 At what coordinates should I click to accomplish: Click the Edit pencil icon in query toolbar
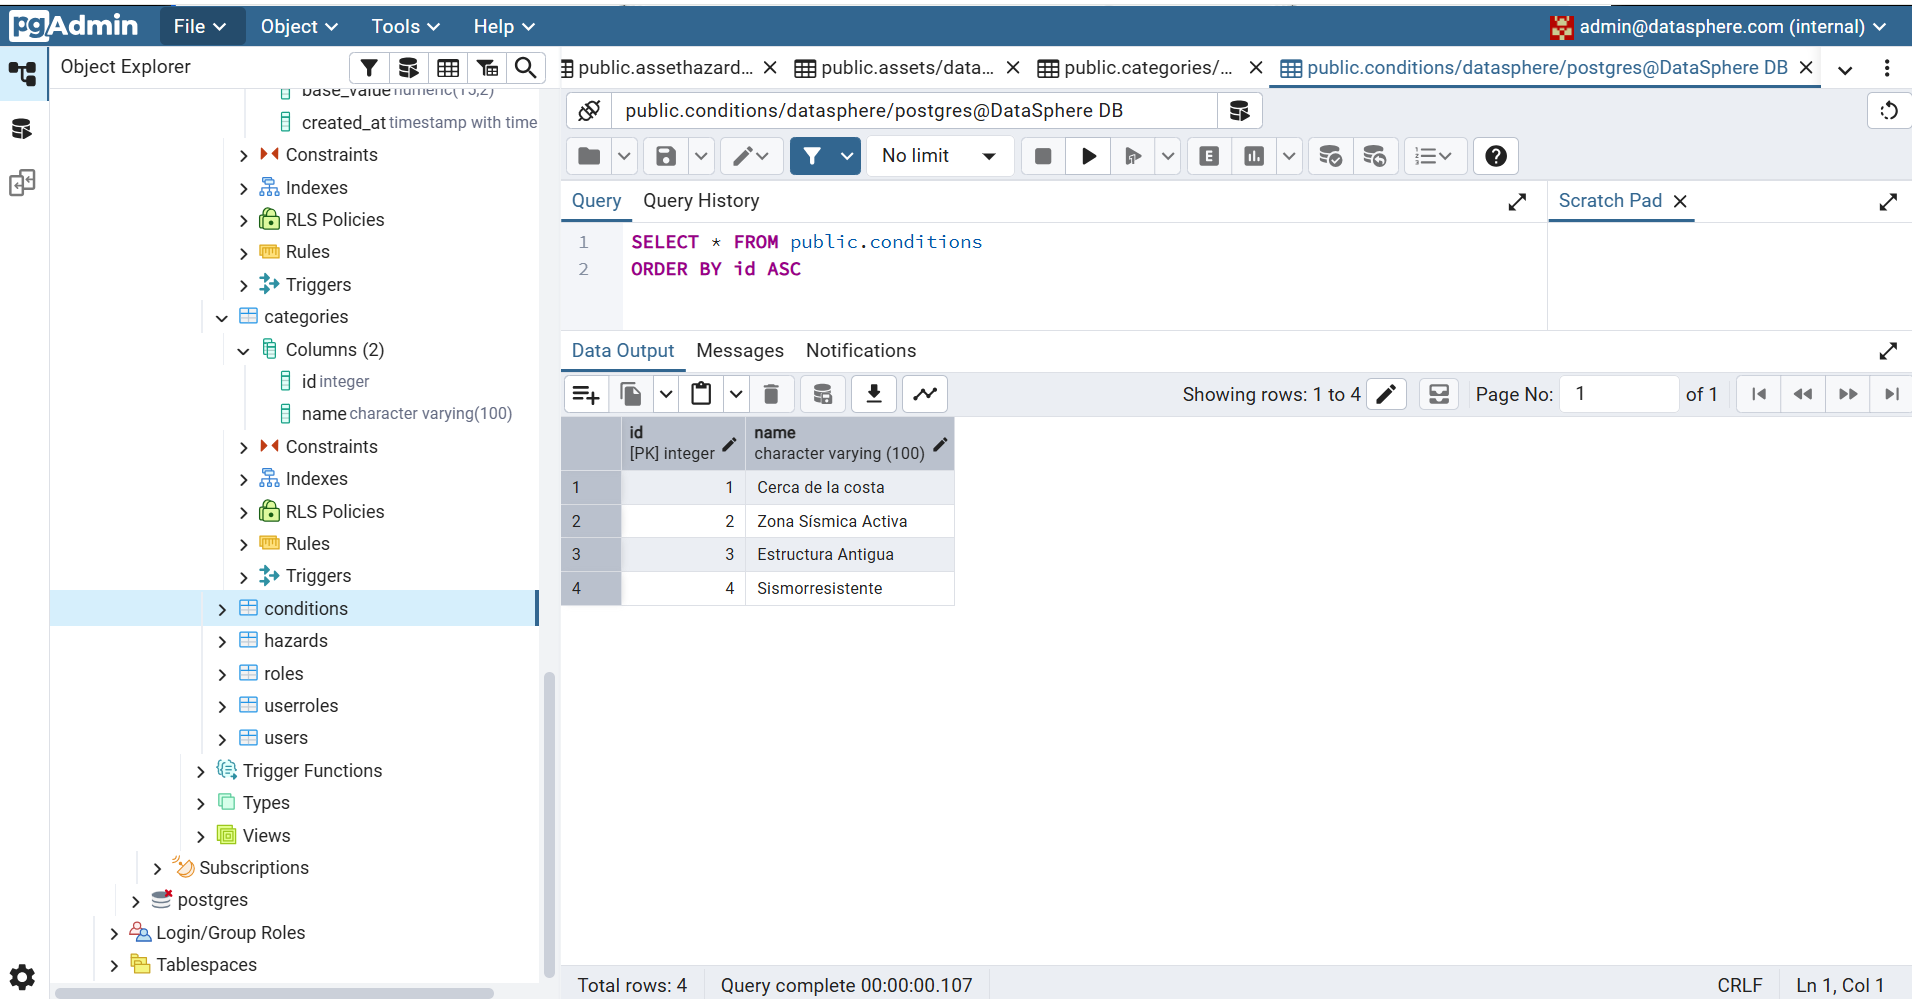pos(750,156)
